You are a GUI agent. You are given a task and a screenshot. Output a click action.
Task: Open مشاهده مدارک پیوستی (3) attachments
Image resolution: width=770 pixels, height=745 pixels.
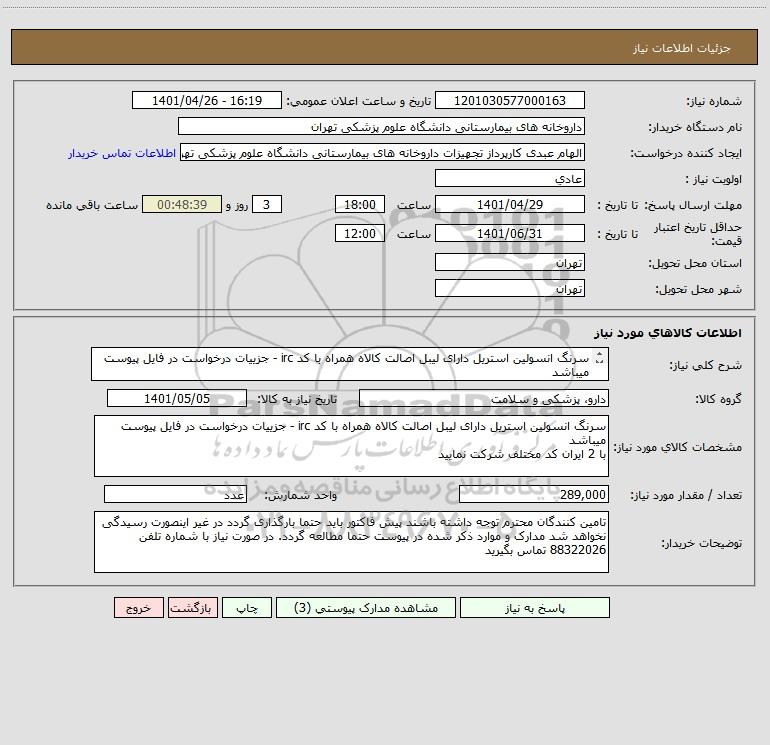click(366, 607)
